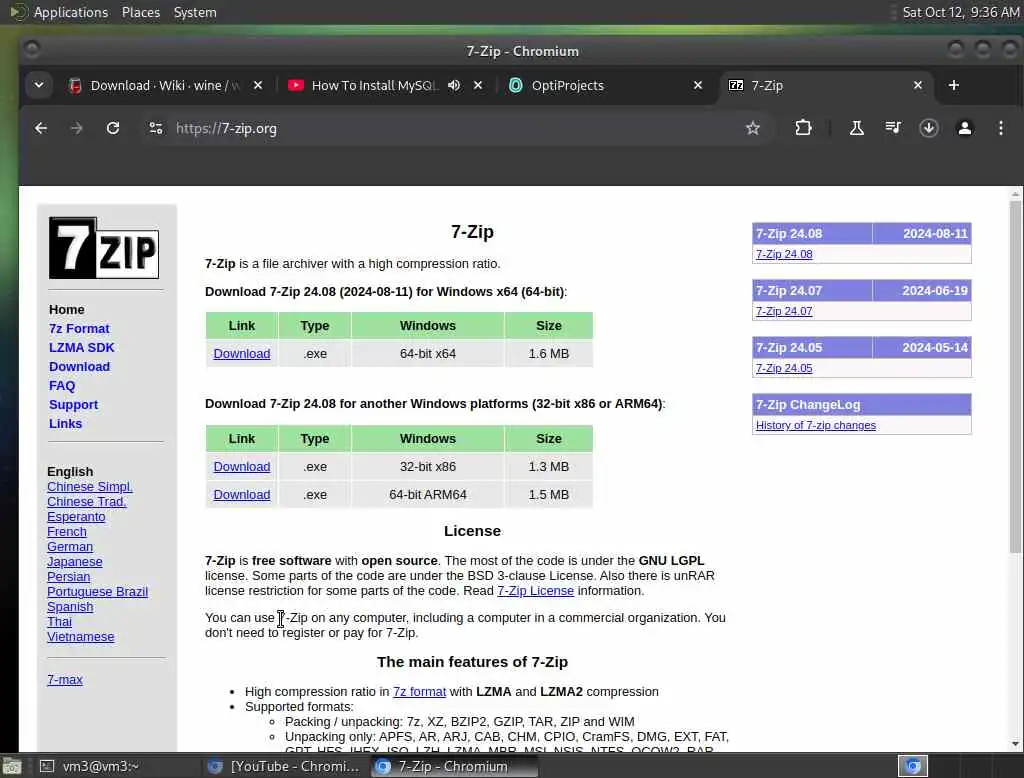Click the 7-Zip logo image
Viewport: 1024px width, 778px height.
pos(104,248)
